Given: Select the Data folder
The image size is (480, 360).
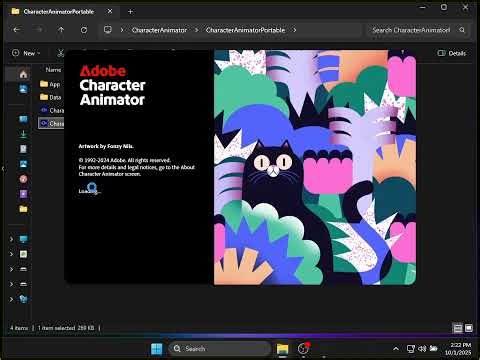Looking at the screenshot, I should click(51, 97).
